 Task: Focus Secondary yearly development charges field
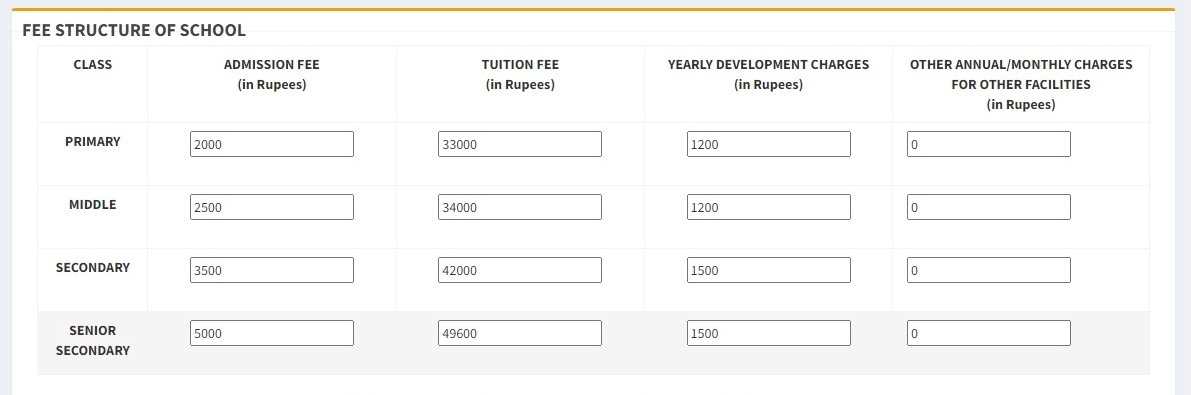(x=769, y=270)
